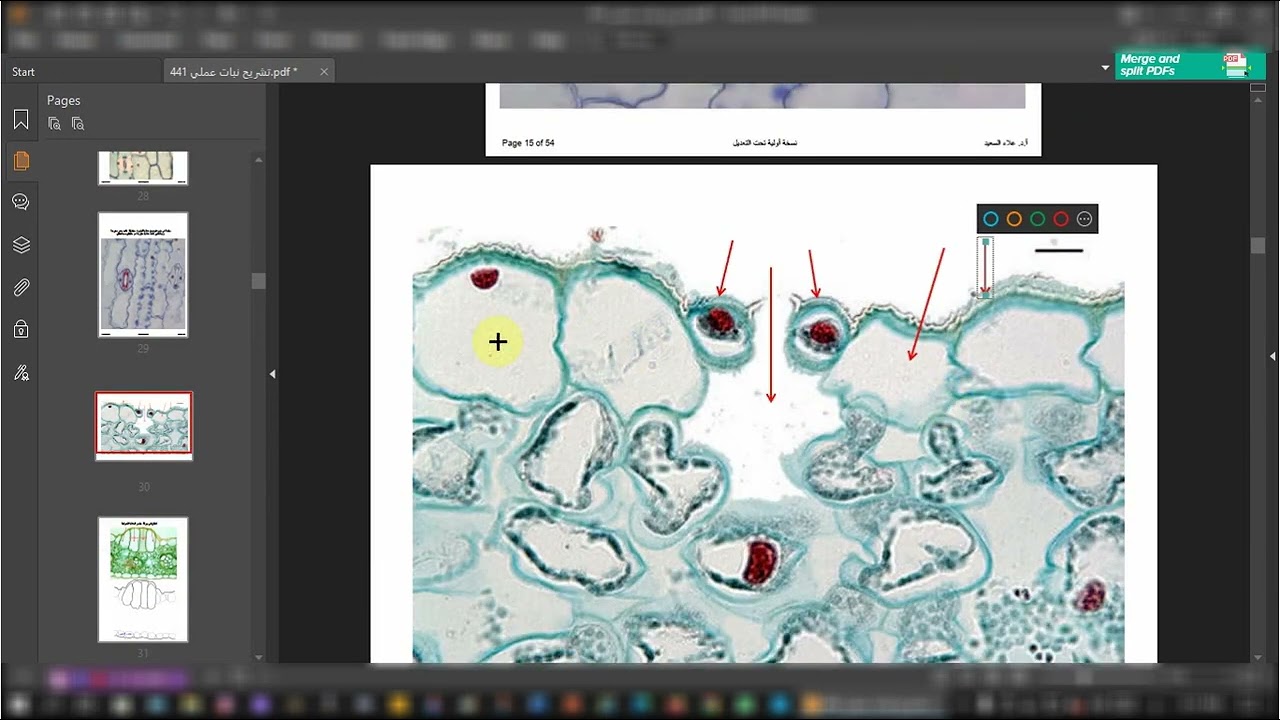Choose the red annotation color circle
Viewport: 1280px width, 720px height.
coord(1061,219)
